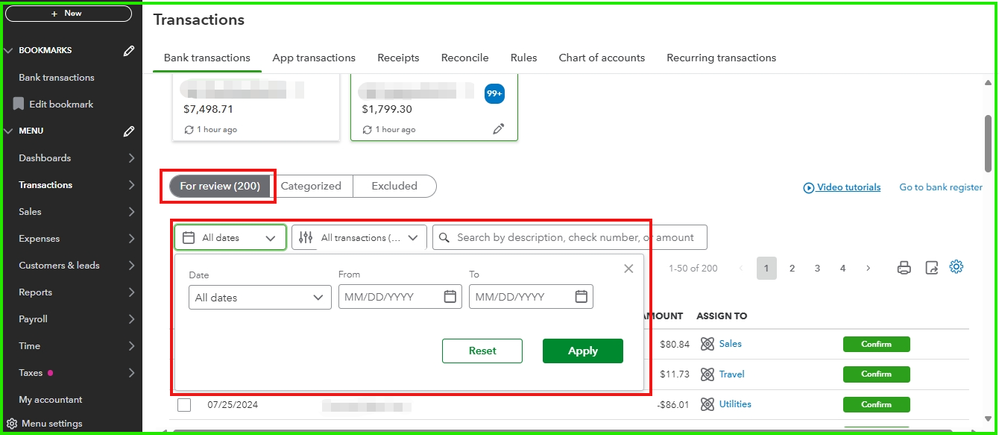This screenshot has height=435, width=999.
Task: Click the Utilities category link
Action: (735, 404)
